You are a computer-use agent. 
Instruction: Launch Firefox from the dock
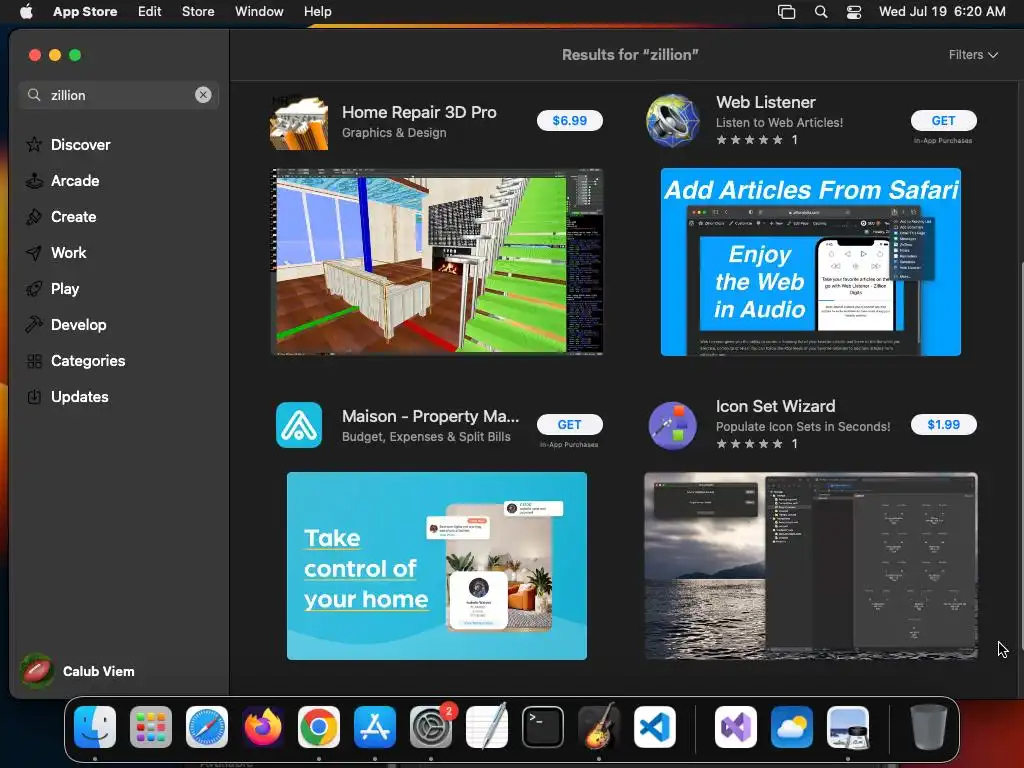point(263,727)
